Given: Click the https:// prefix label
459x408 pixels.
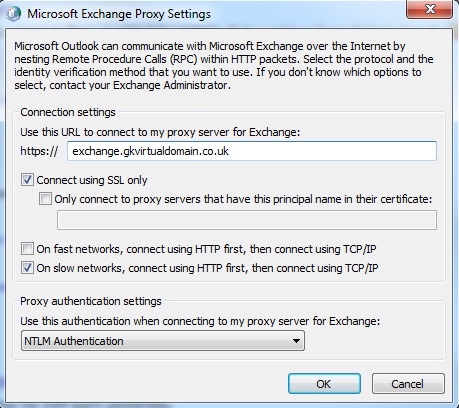Looking at the screenshot, I should pyautogui.click(x=39, y=151).
